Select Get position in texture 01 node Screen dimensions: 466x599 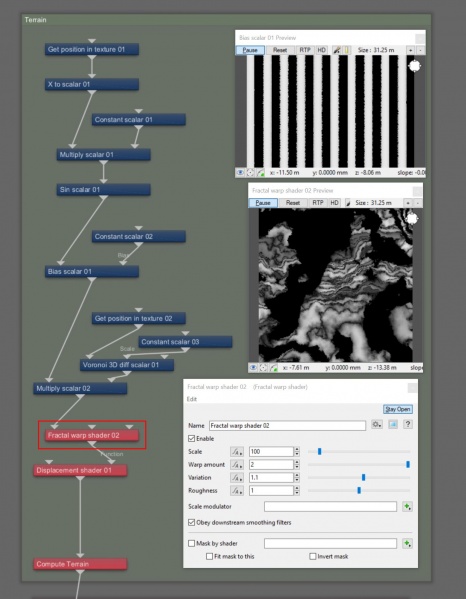point(92,49)
